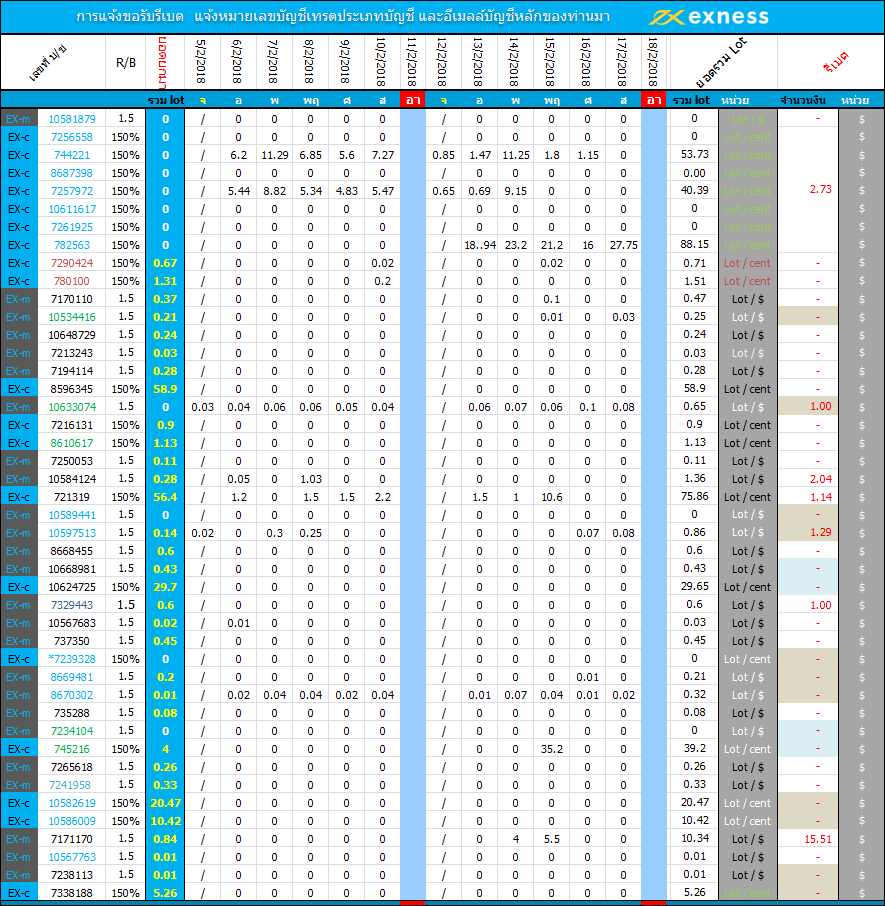The height and width of the screenshot is (906, 885).
Task: Click account number 10584124
Action: pyautogui.click(x=72, y=479)
